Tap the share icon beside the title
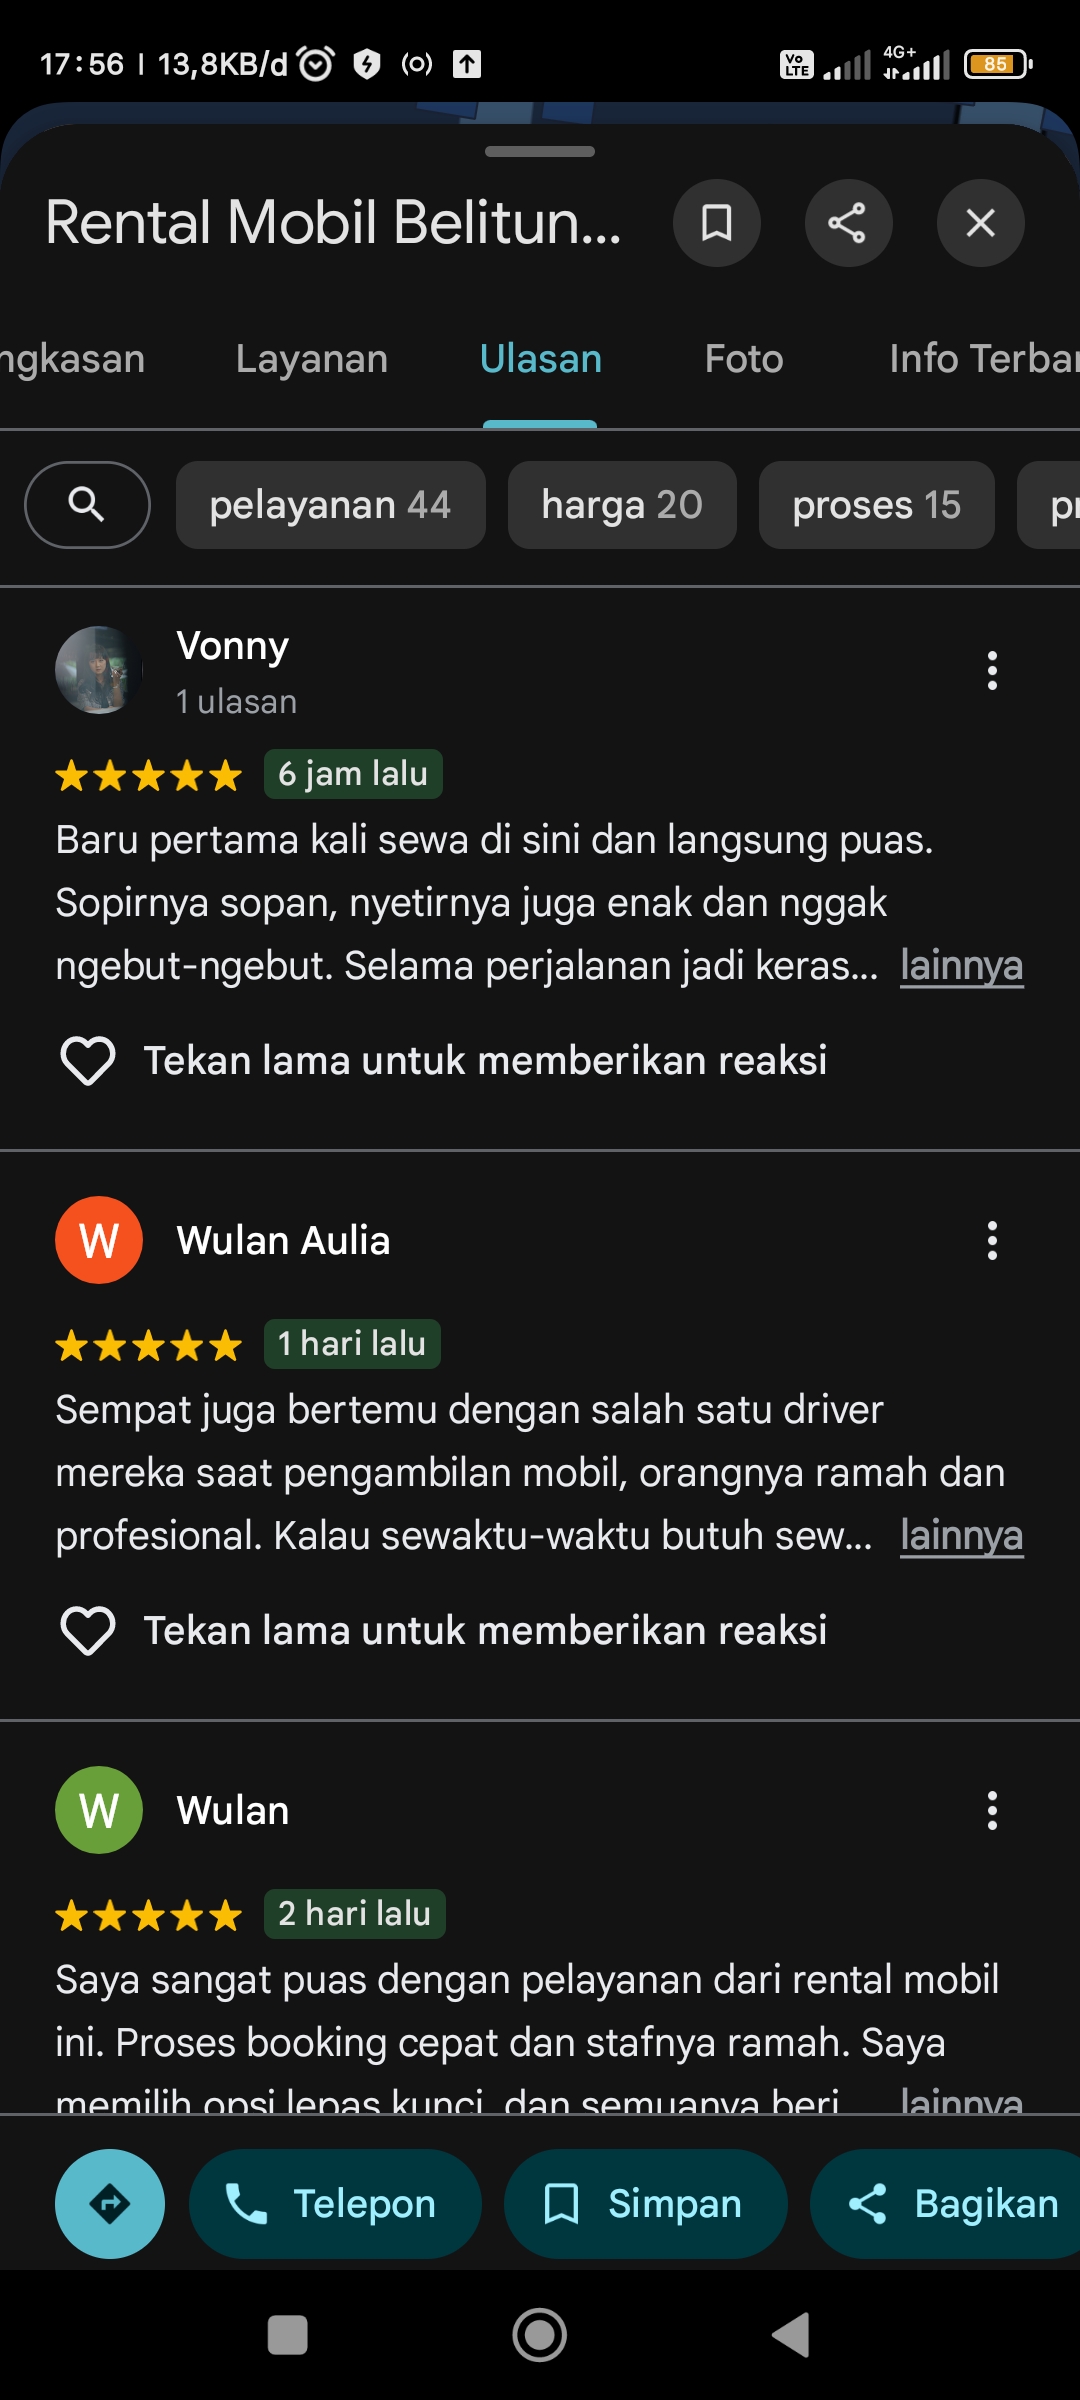 [848, 223]
